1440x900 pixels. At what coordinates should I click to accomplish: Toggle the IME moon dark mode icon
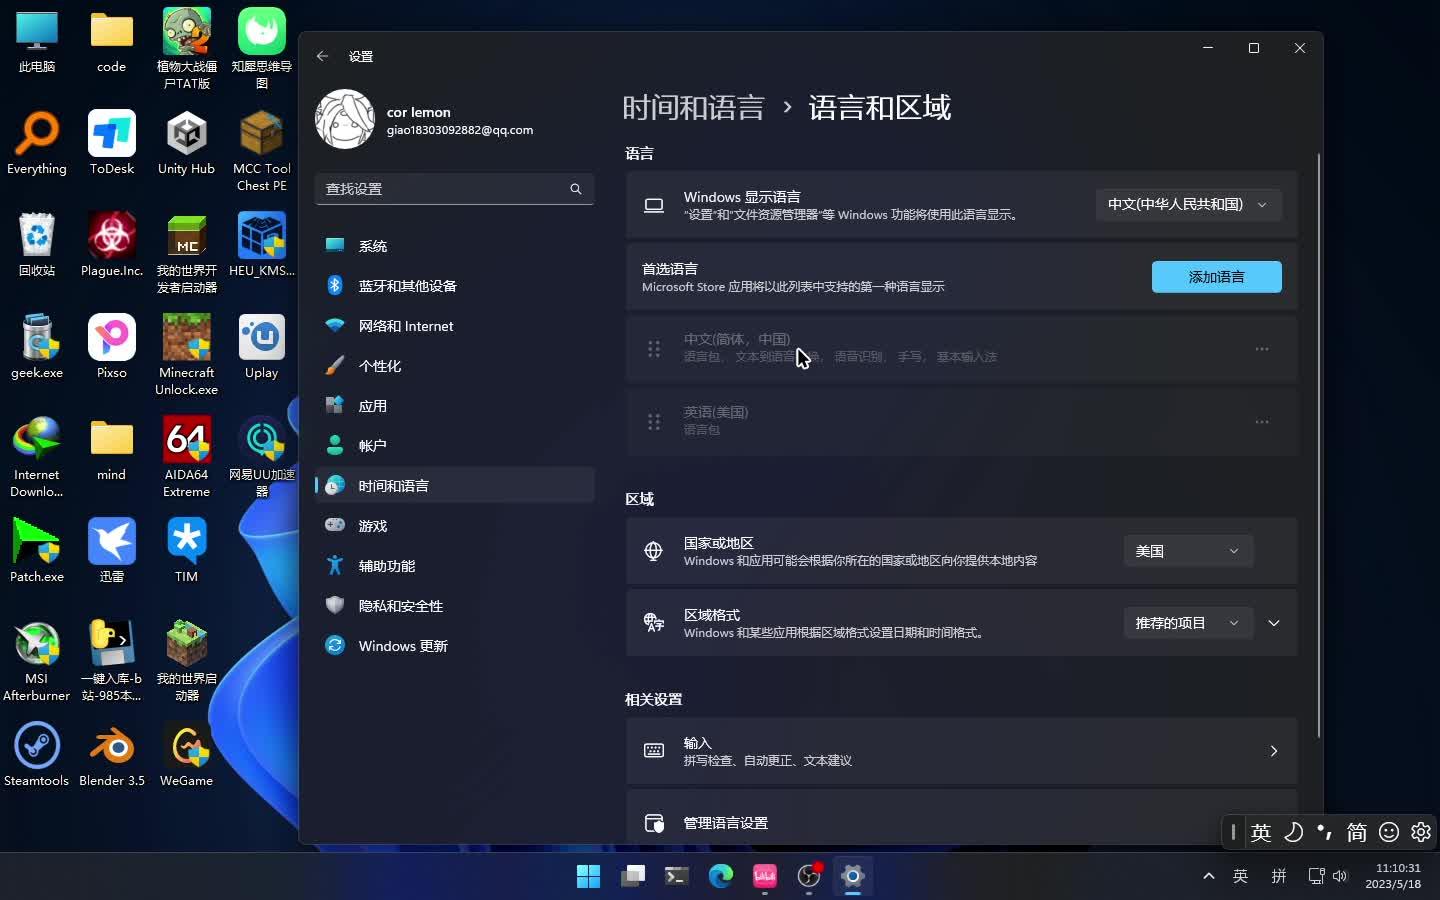point(1293,832)
